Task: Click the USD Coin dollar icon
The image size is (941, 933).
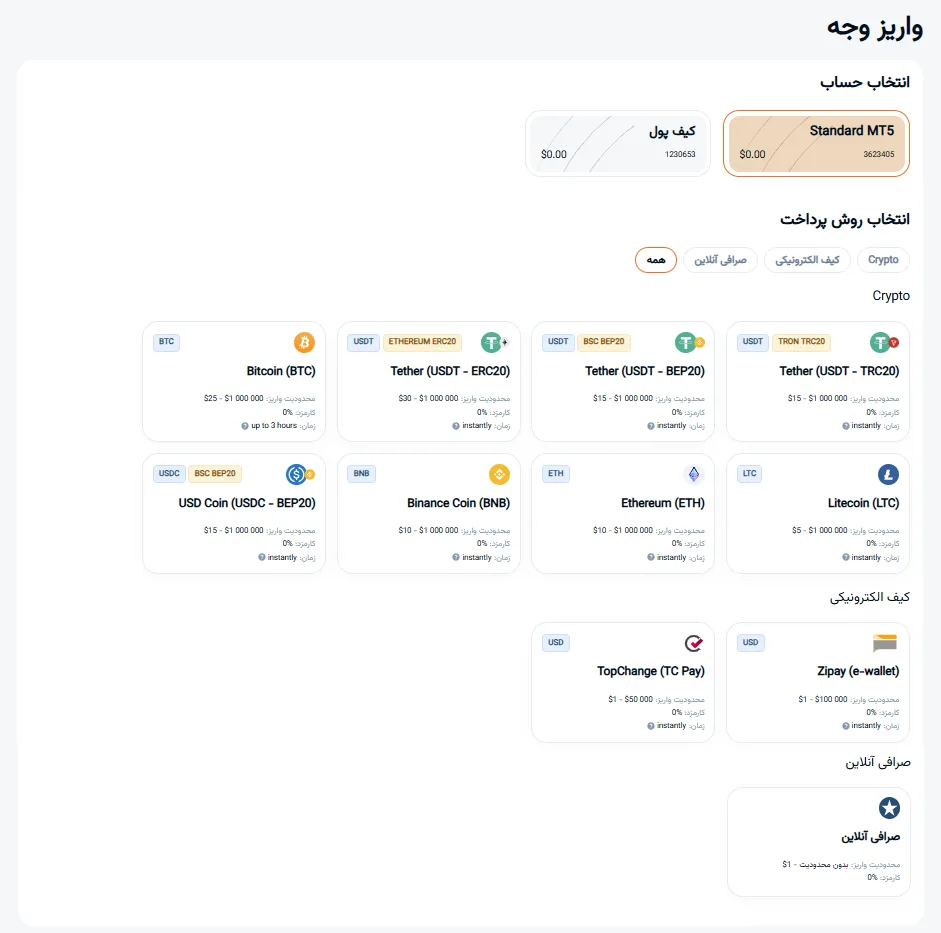Action: coord(297,474)
